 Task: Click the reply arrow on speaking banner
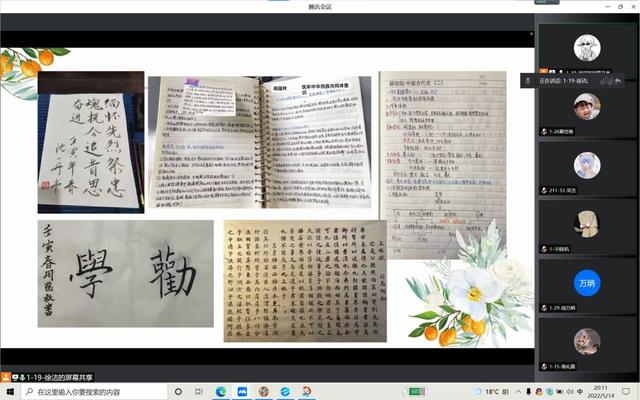coord(618,79)
